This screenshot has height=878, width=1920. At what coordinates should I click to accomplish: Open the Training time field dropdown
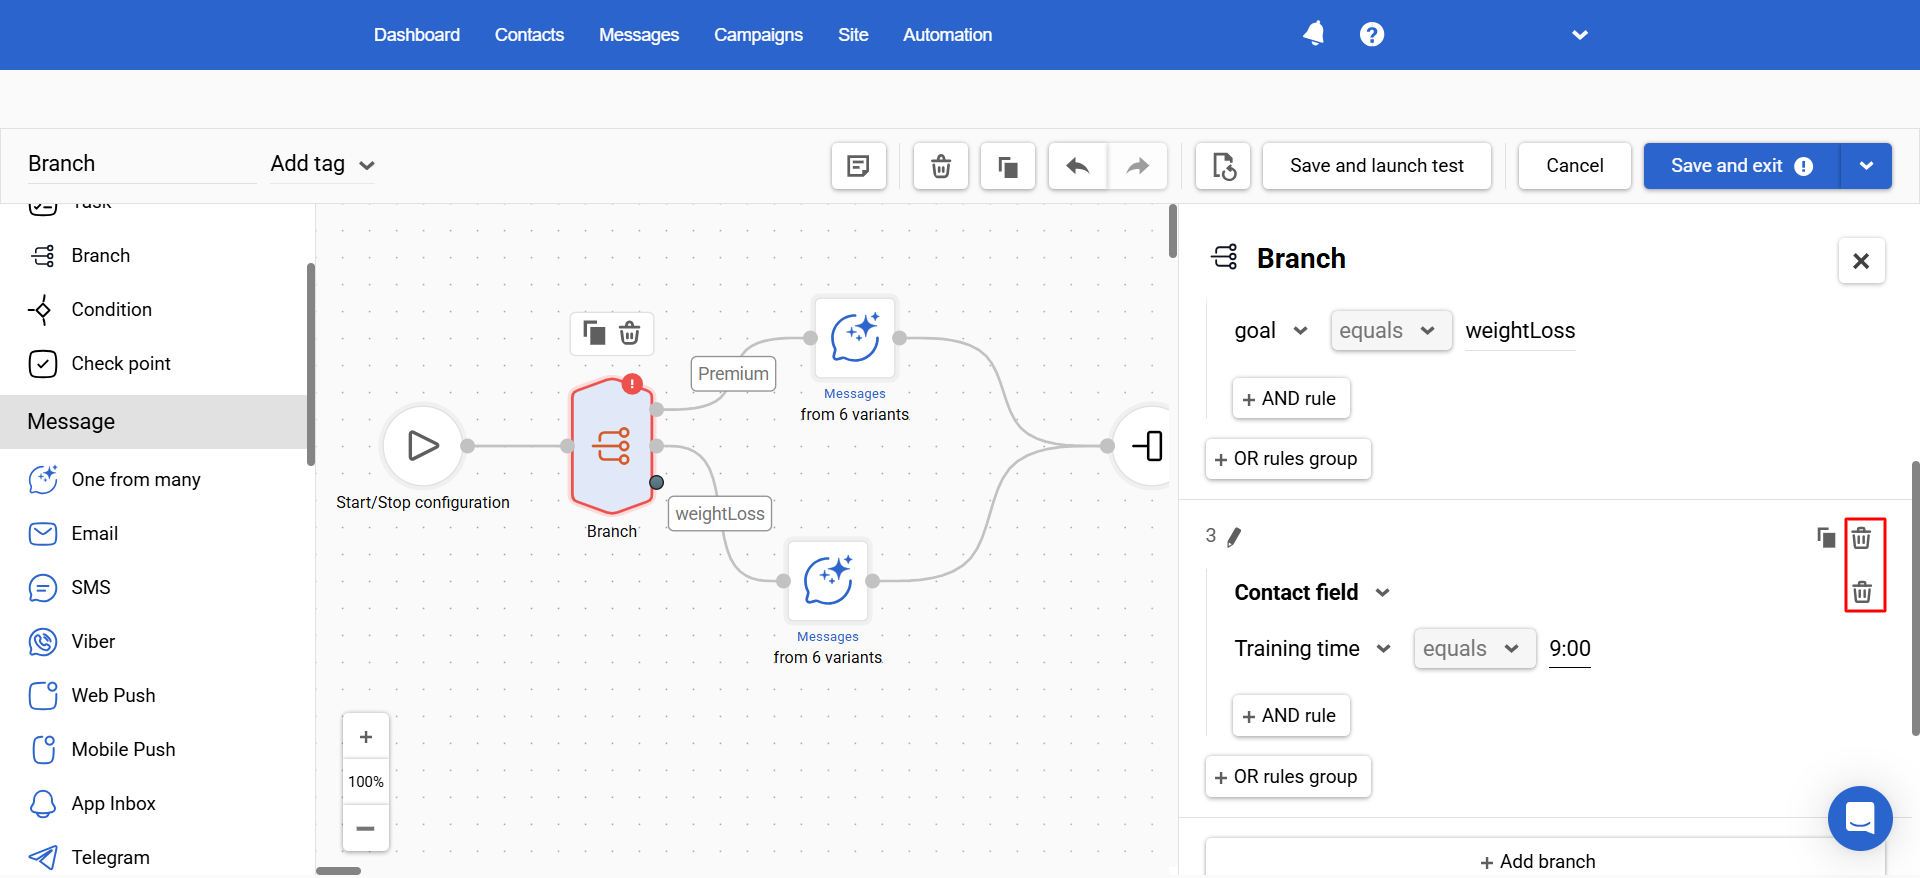pos(1312,649)
